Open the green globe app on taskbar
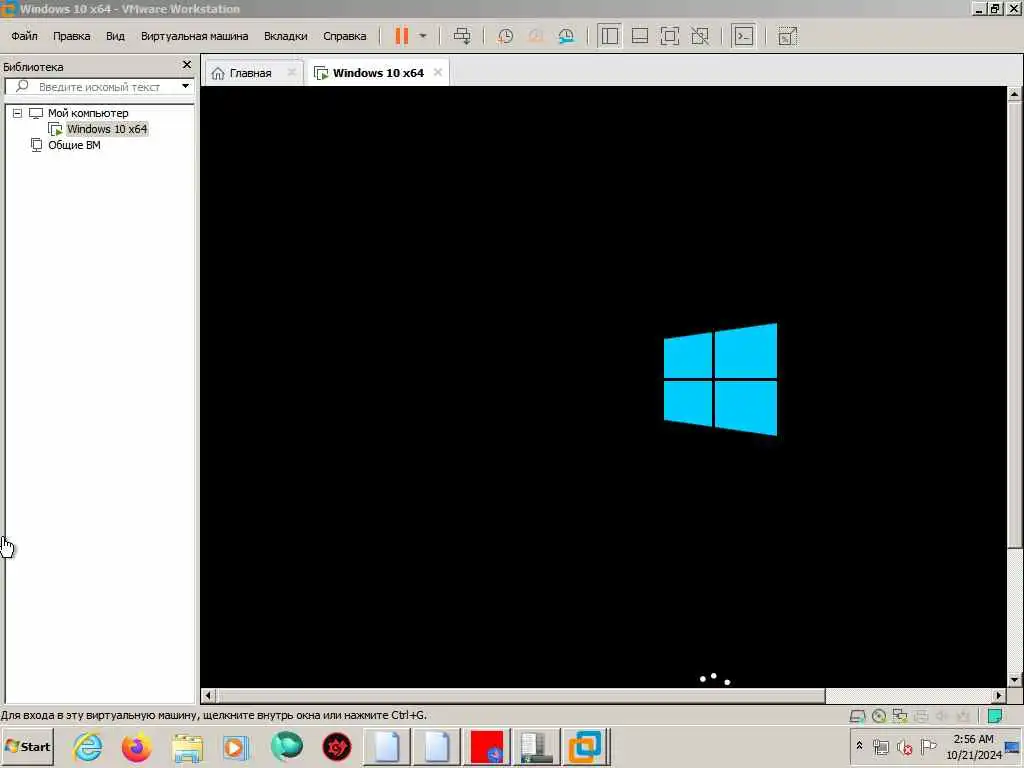Viewport: 1024px width, 768px height. click(287, 746)
